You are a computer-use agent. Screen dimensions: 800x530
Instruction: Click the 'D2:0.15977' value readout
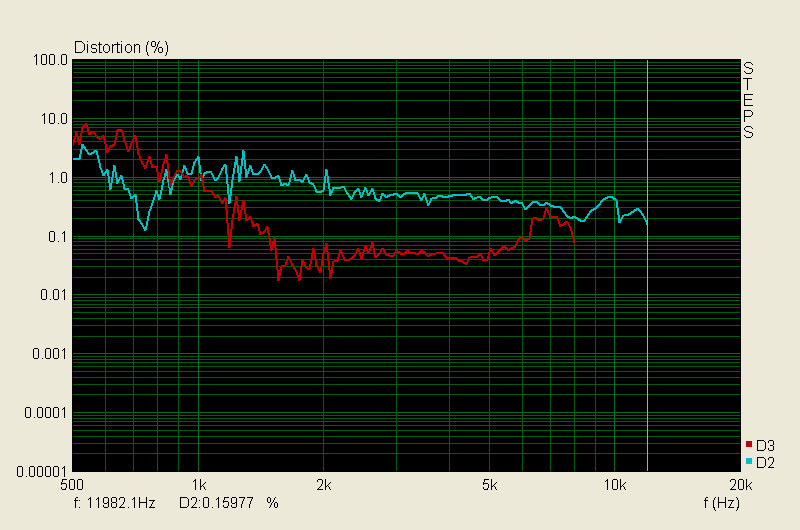216,503
